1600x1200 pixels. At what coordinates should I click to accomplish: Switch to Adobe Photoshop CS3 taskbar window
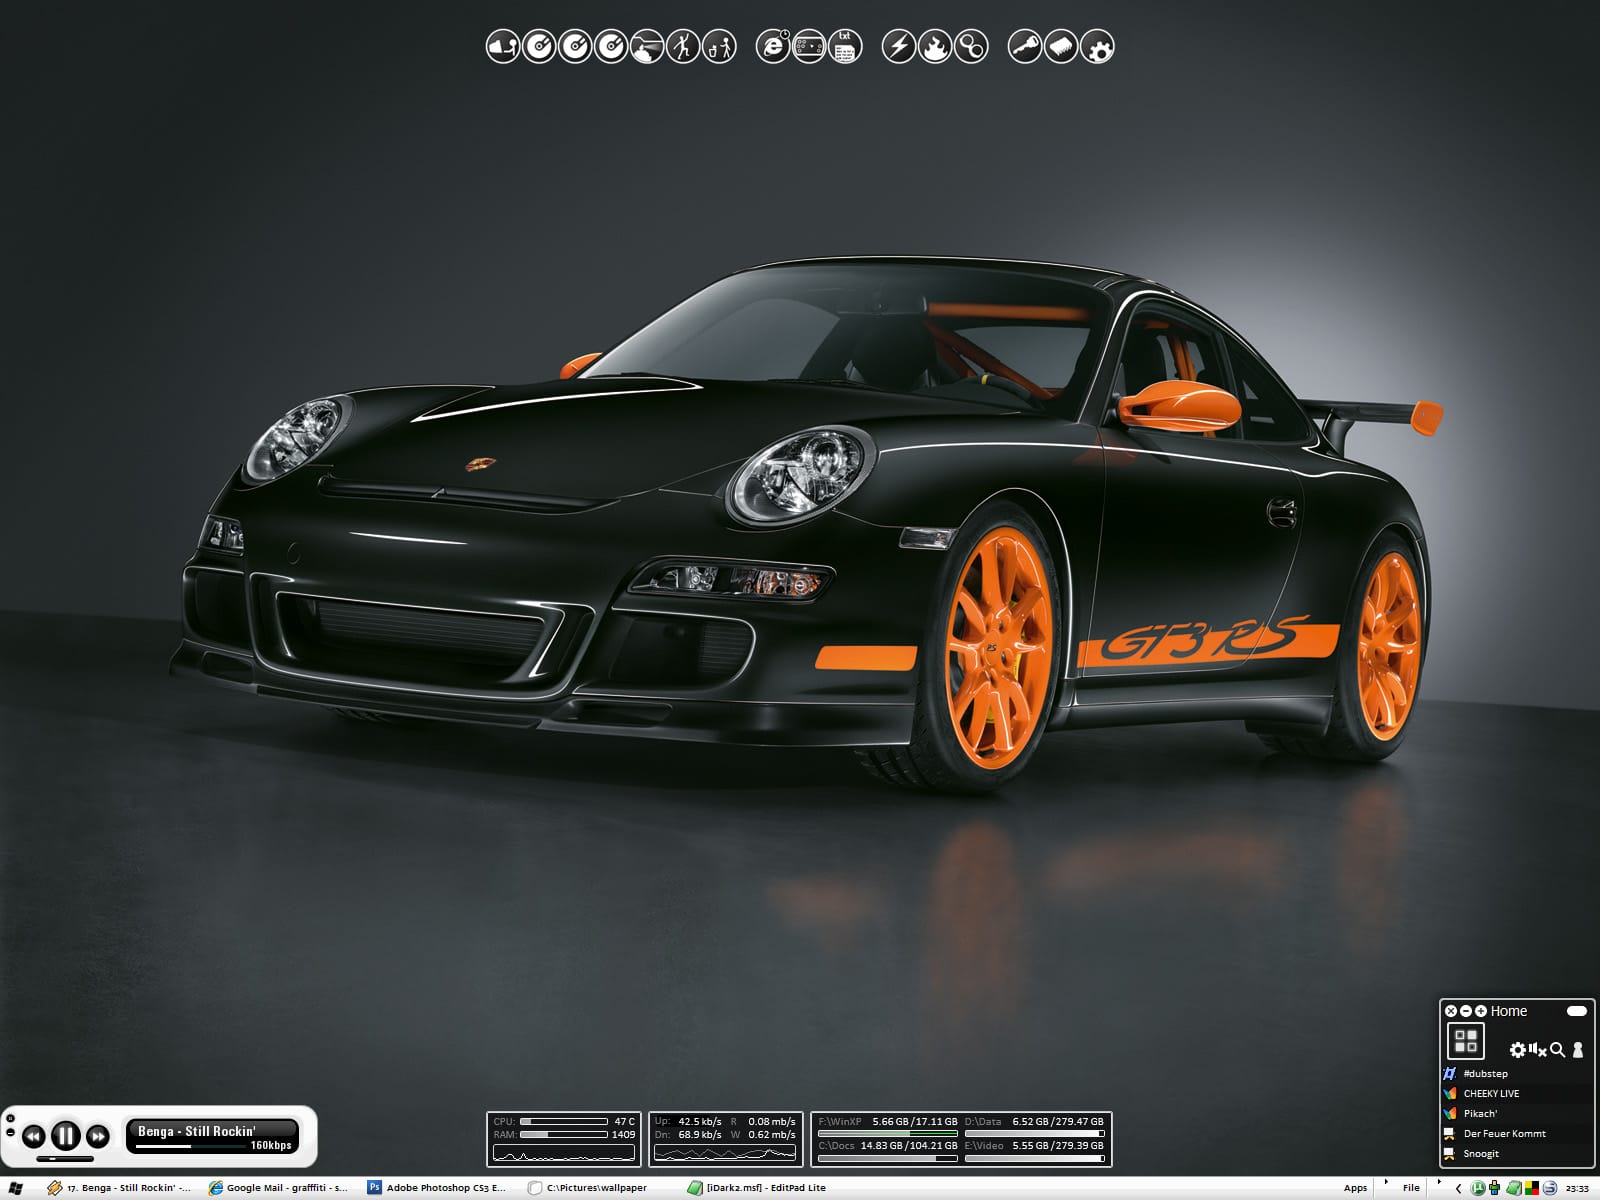click(x=438, y=1188)
